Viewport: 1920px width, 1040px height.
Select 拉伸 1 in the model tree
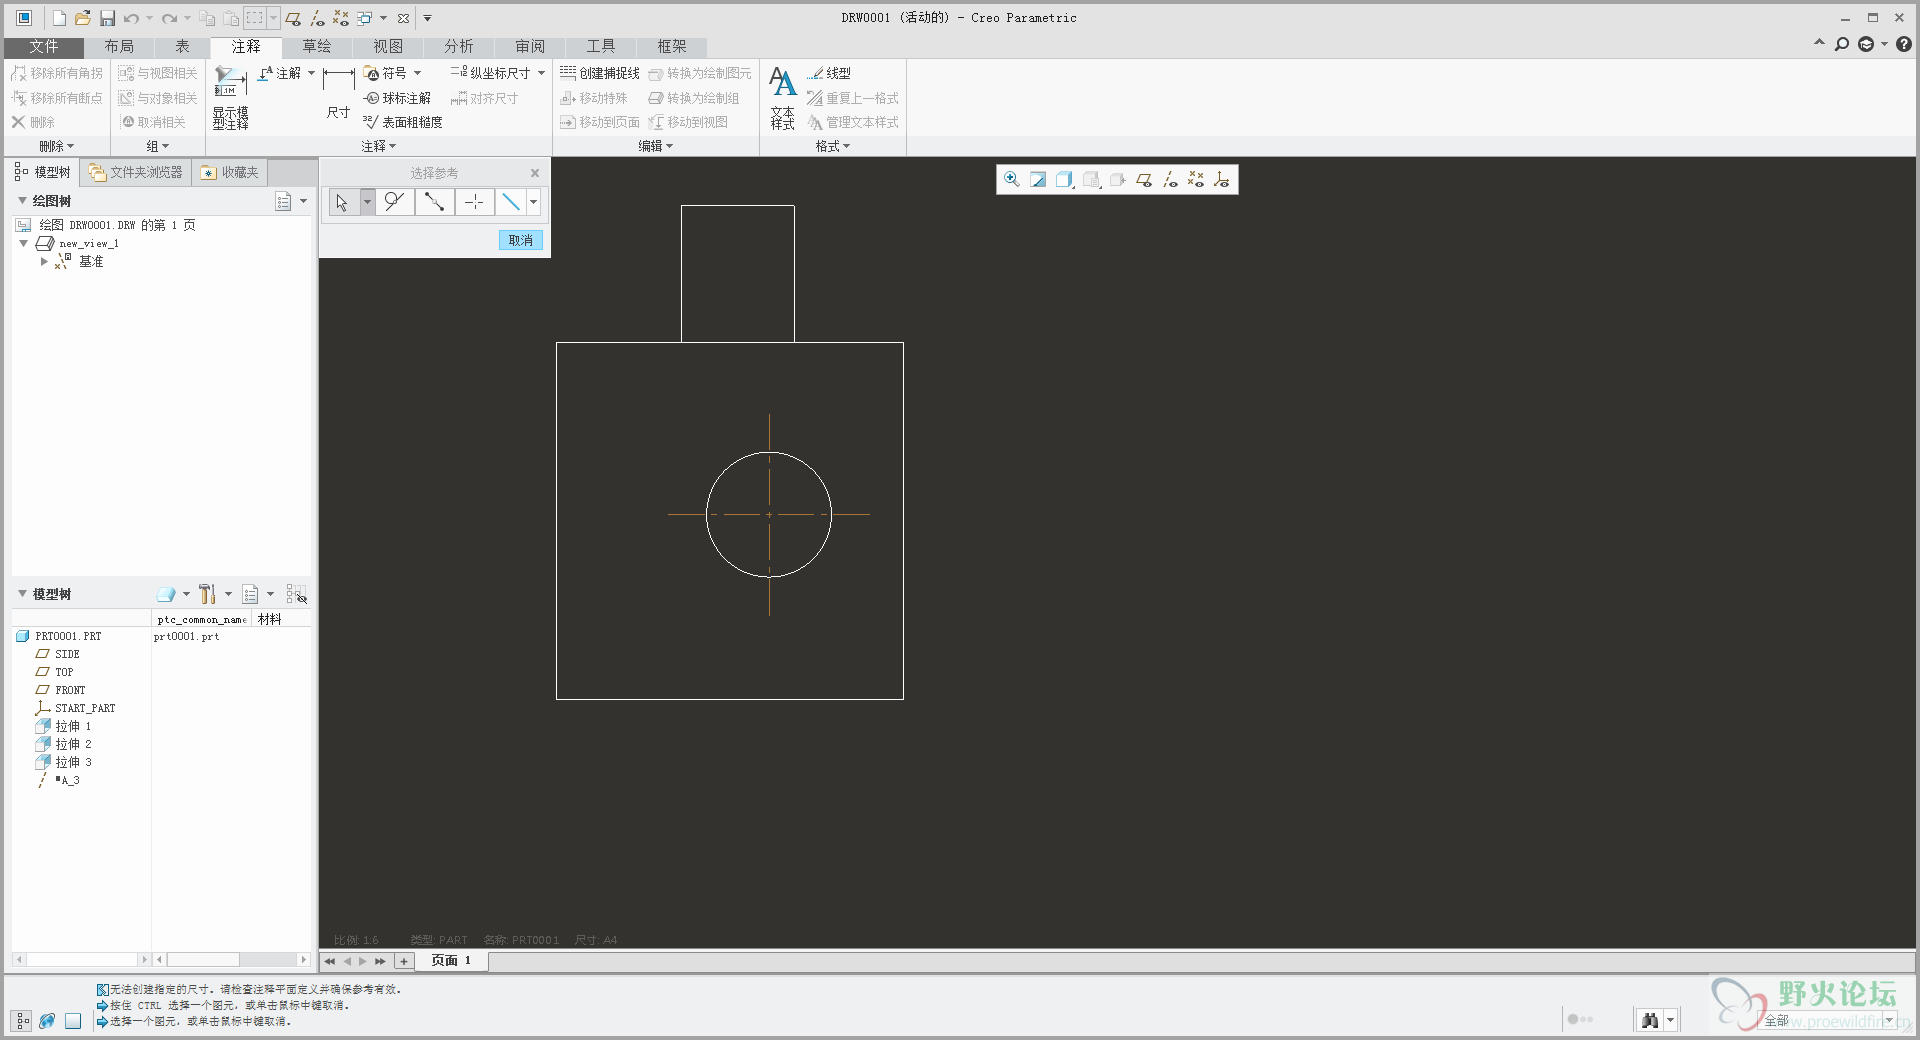coord(73,726)
